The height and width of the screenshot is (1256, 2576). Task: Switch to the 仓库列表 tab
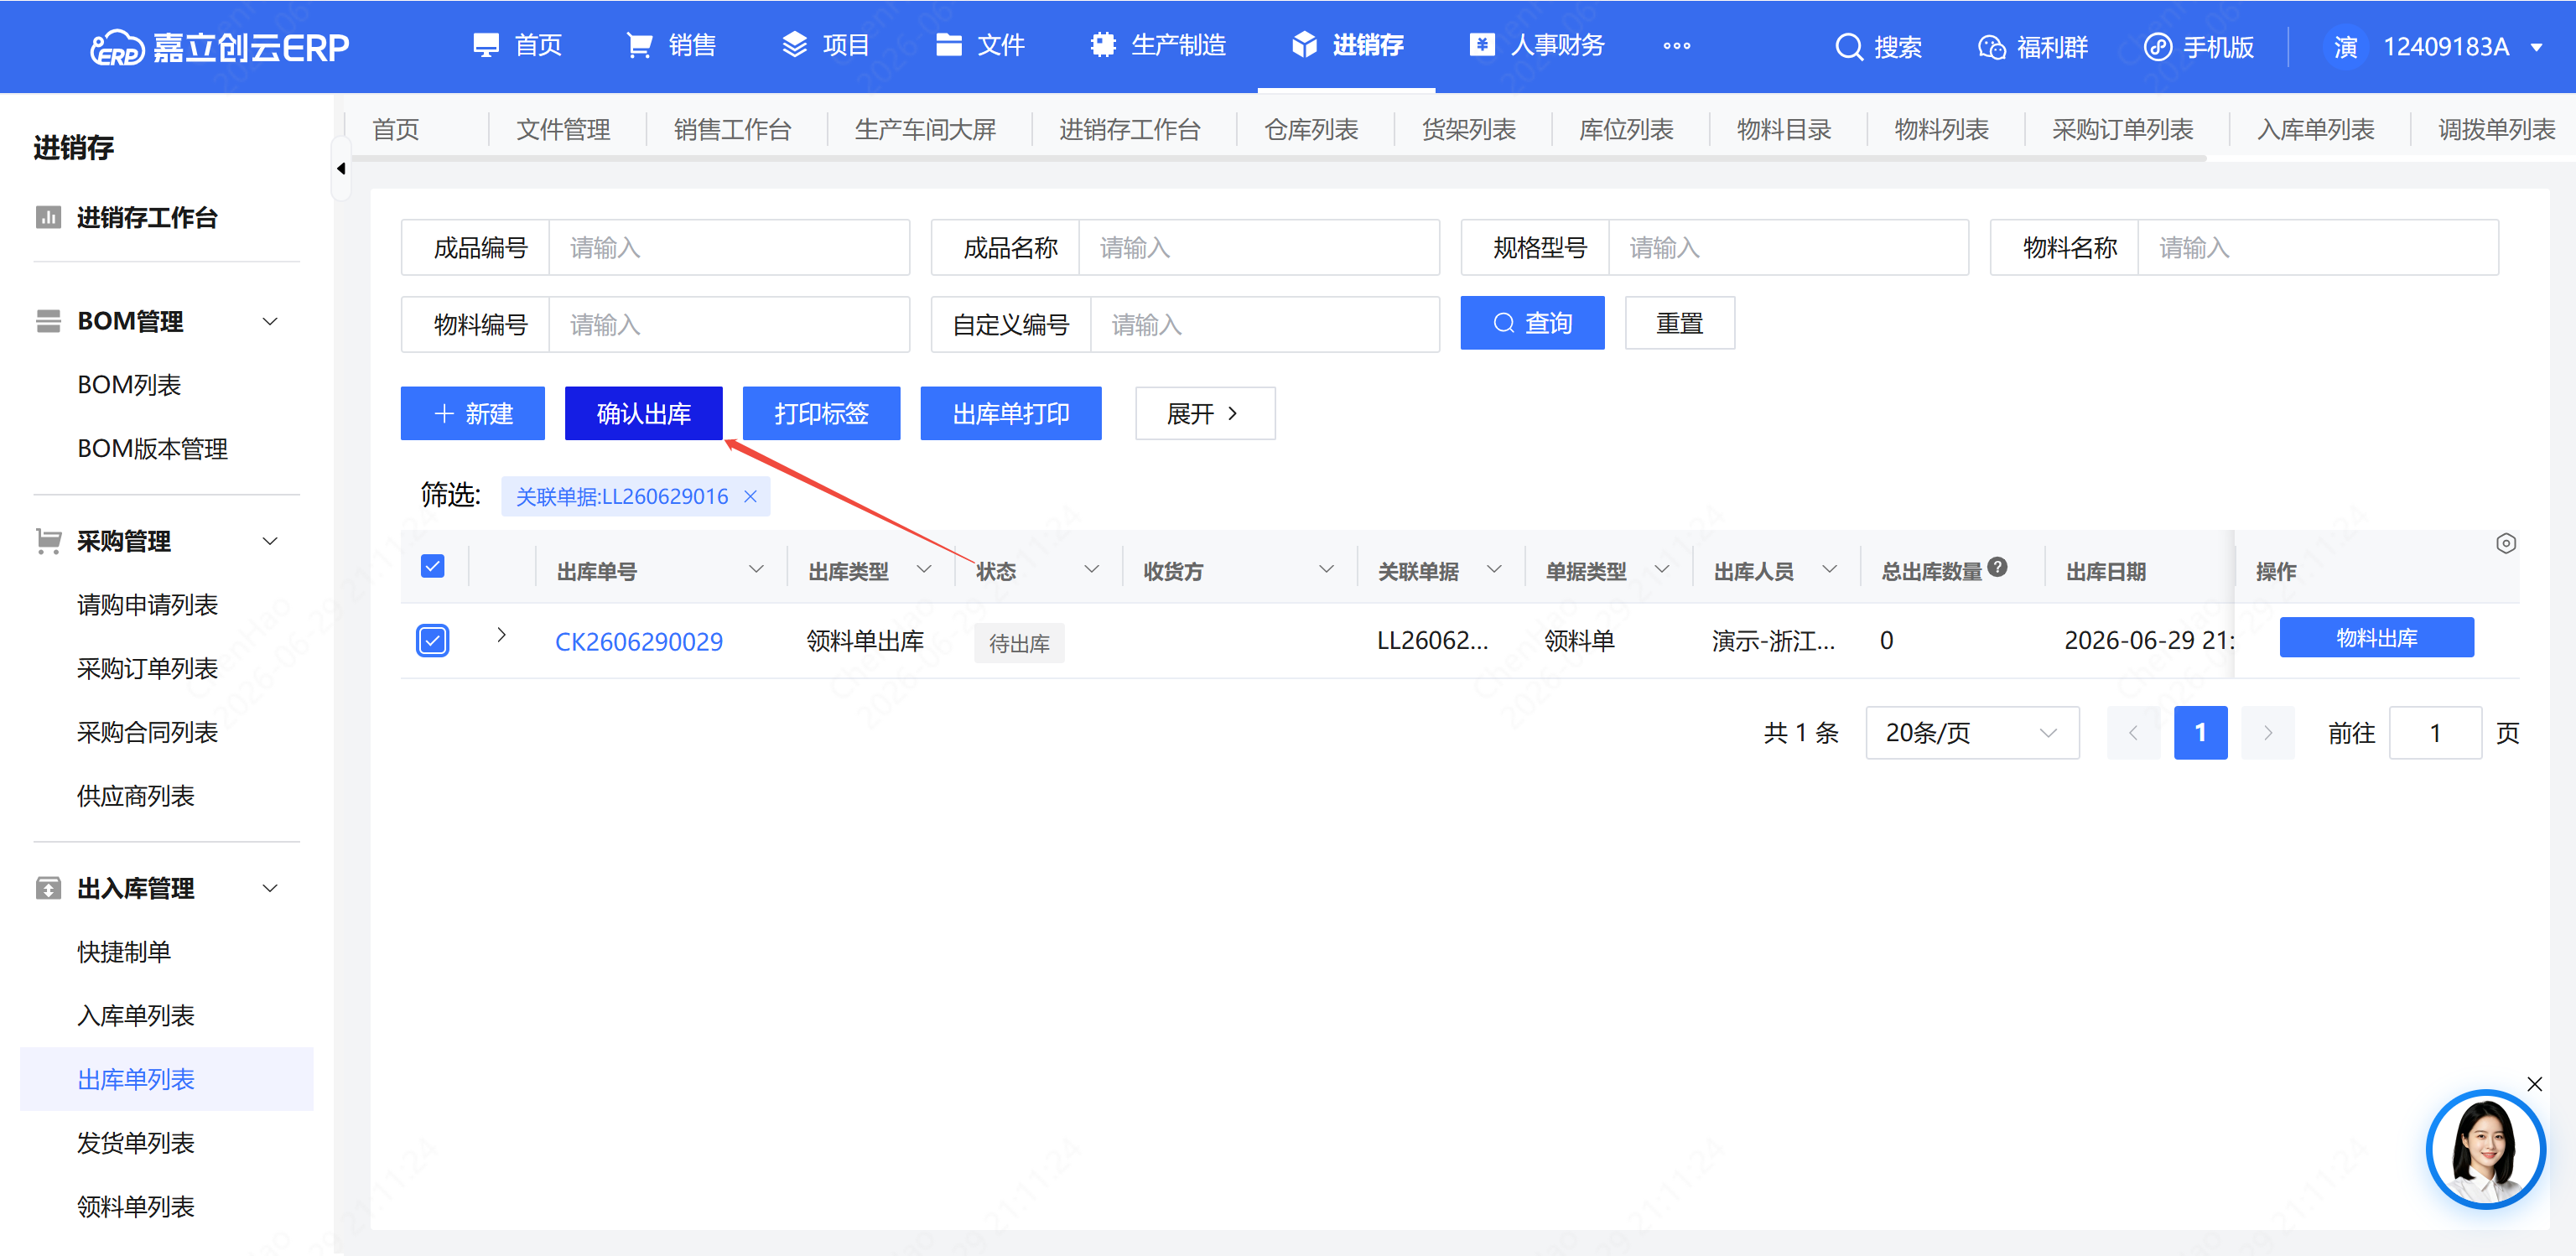click(x=1311, y=130)
